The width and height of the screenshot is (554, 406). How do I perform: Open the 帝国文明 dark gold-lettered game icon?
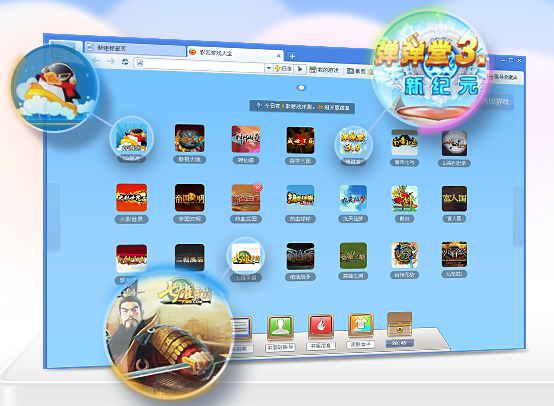pyautogui.click(x=189, y=198)
